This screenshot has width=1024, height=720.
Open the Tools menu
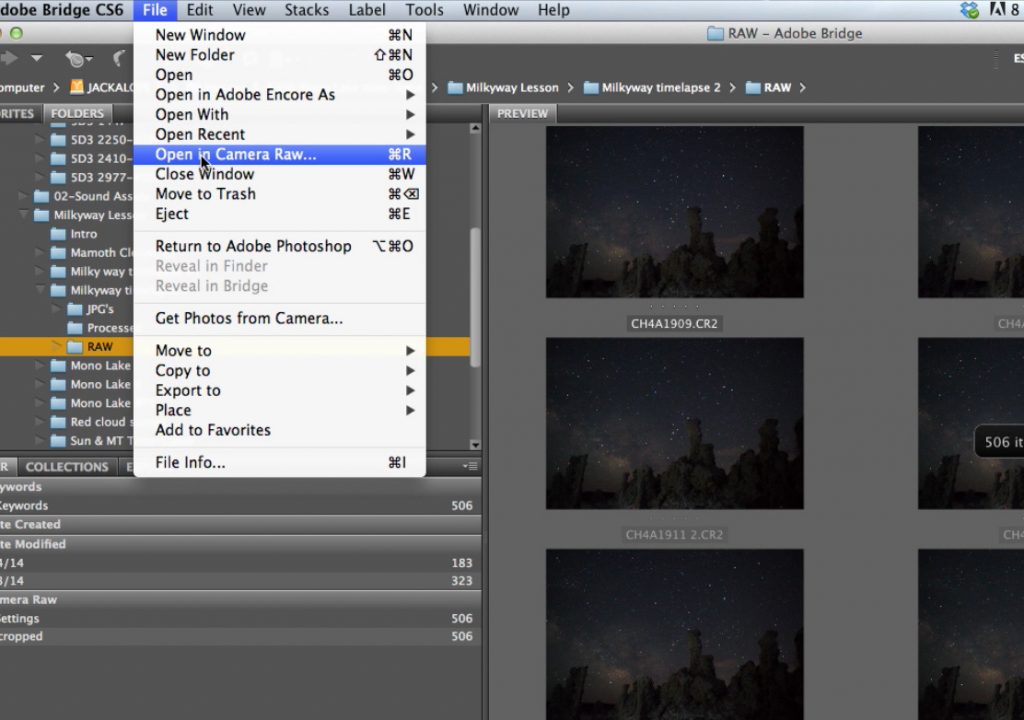[424, 10]
